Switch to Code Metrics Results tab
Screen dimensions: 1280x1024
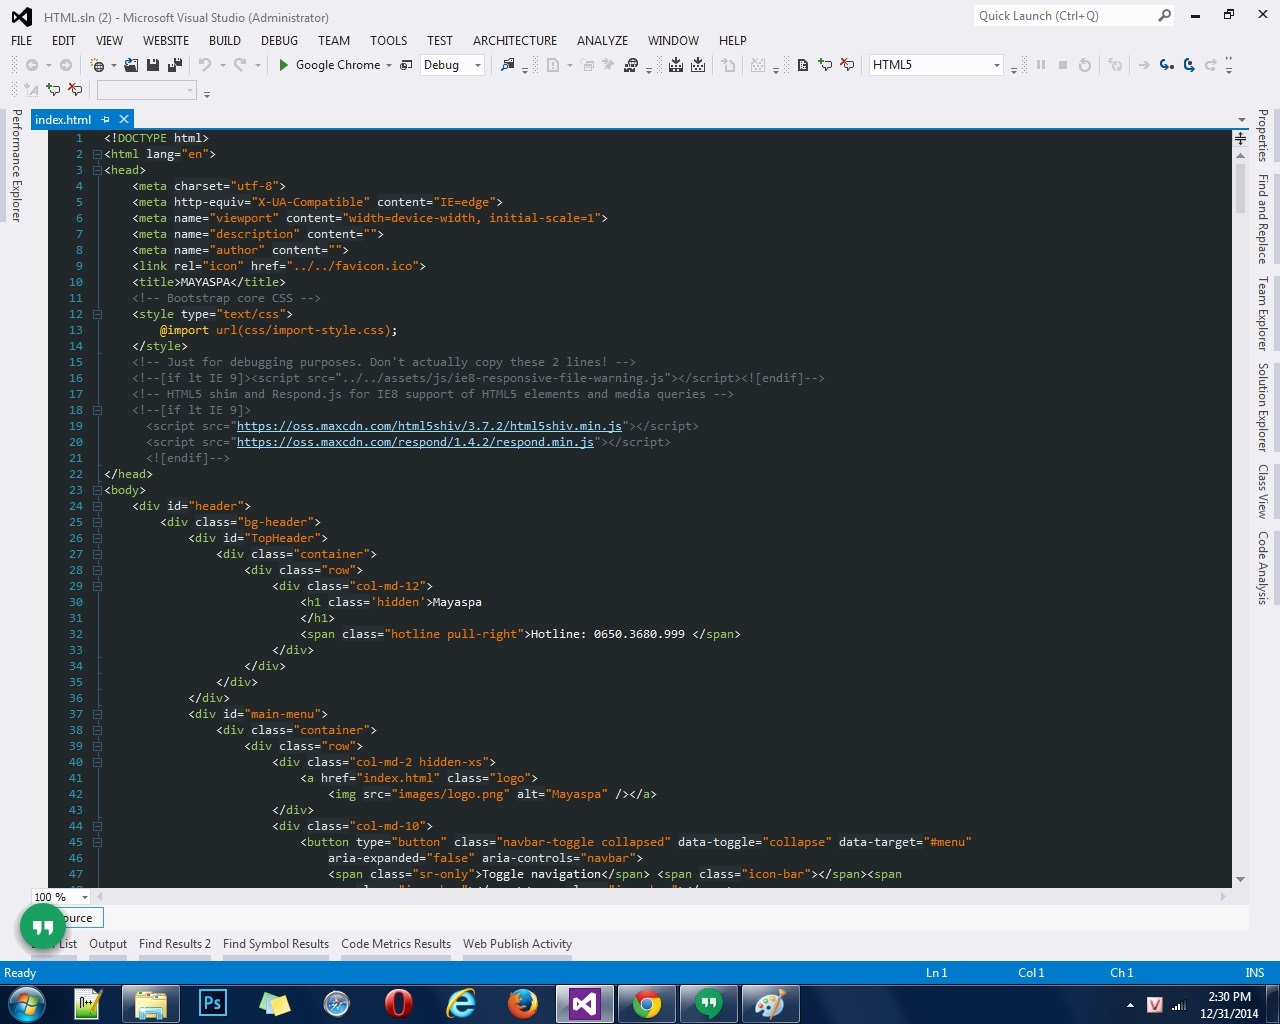pos(396,944)
